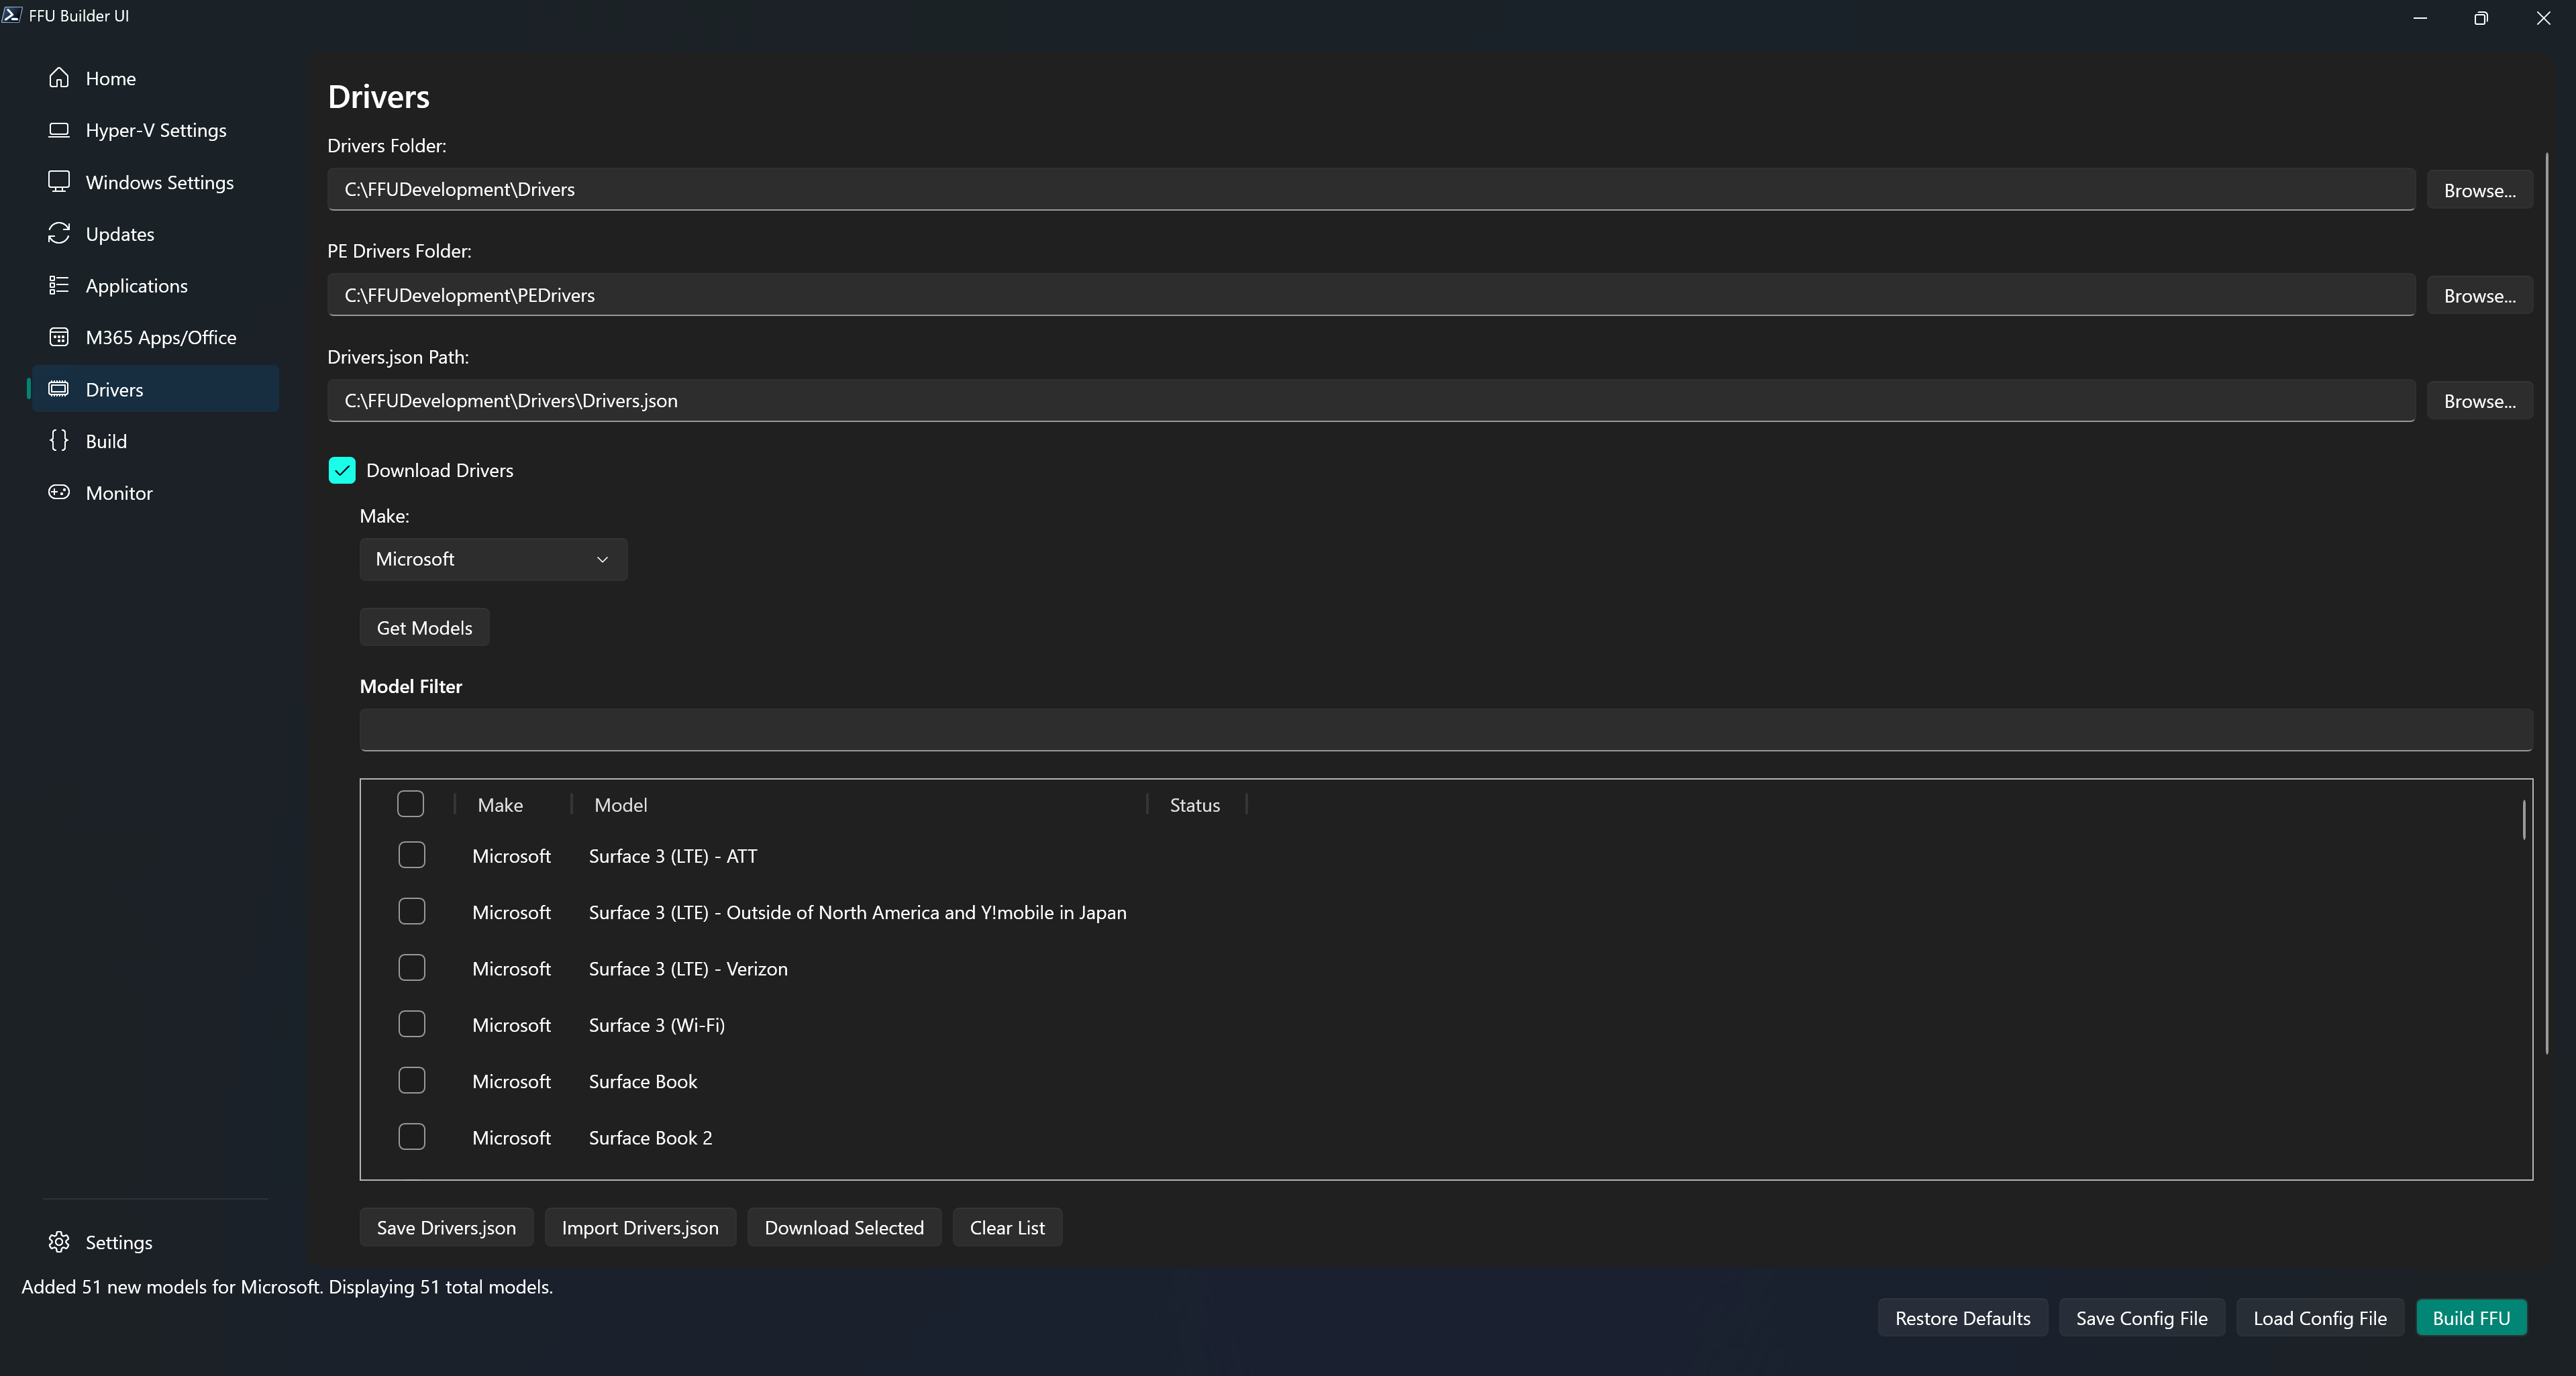Click the Monitor gamepad icon
This screenshot has width=2576, height=1376.
59,493
